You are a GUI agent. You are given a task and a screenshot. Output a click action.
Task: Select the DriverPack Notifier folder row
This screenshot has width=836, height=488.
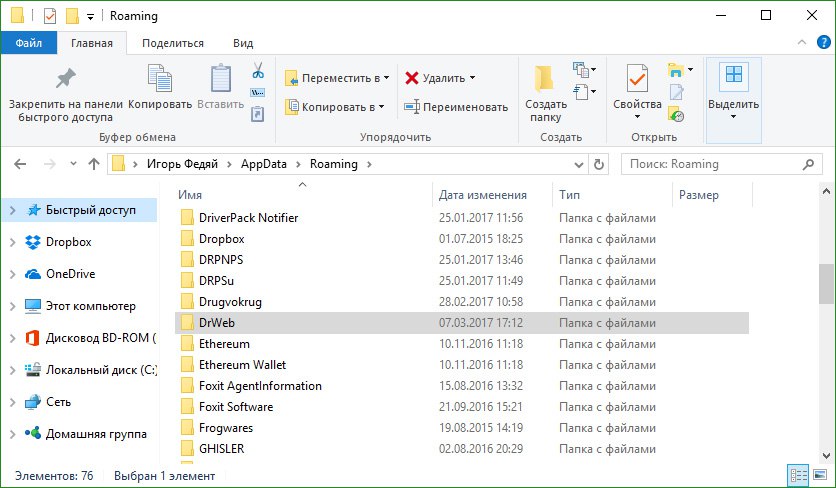(x=462, y=218)
